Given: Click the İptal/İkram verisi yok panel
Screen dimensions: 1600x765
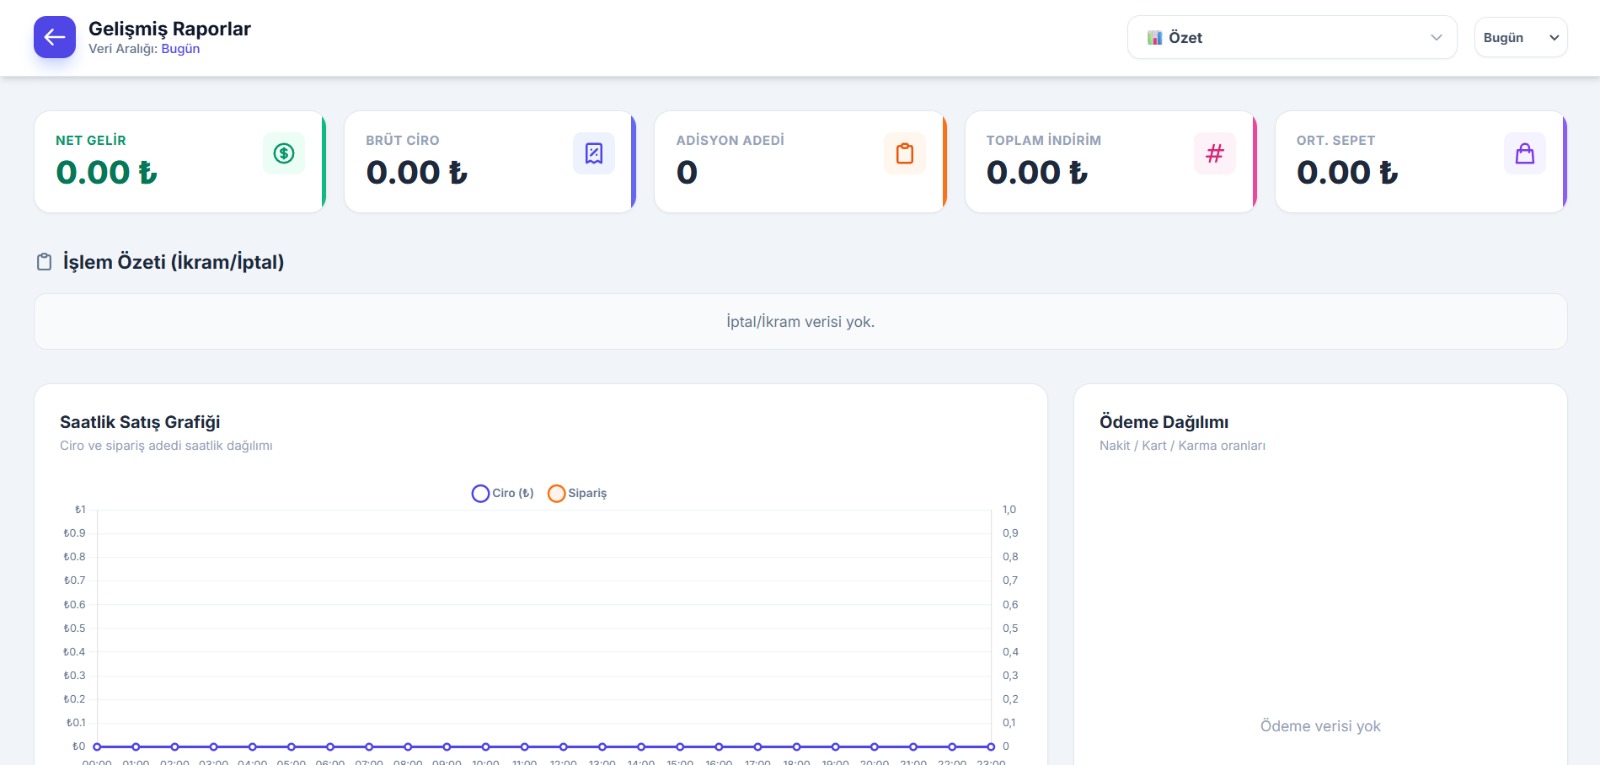Looking at the screenshot, I should click(x=801, y=322).
